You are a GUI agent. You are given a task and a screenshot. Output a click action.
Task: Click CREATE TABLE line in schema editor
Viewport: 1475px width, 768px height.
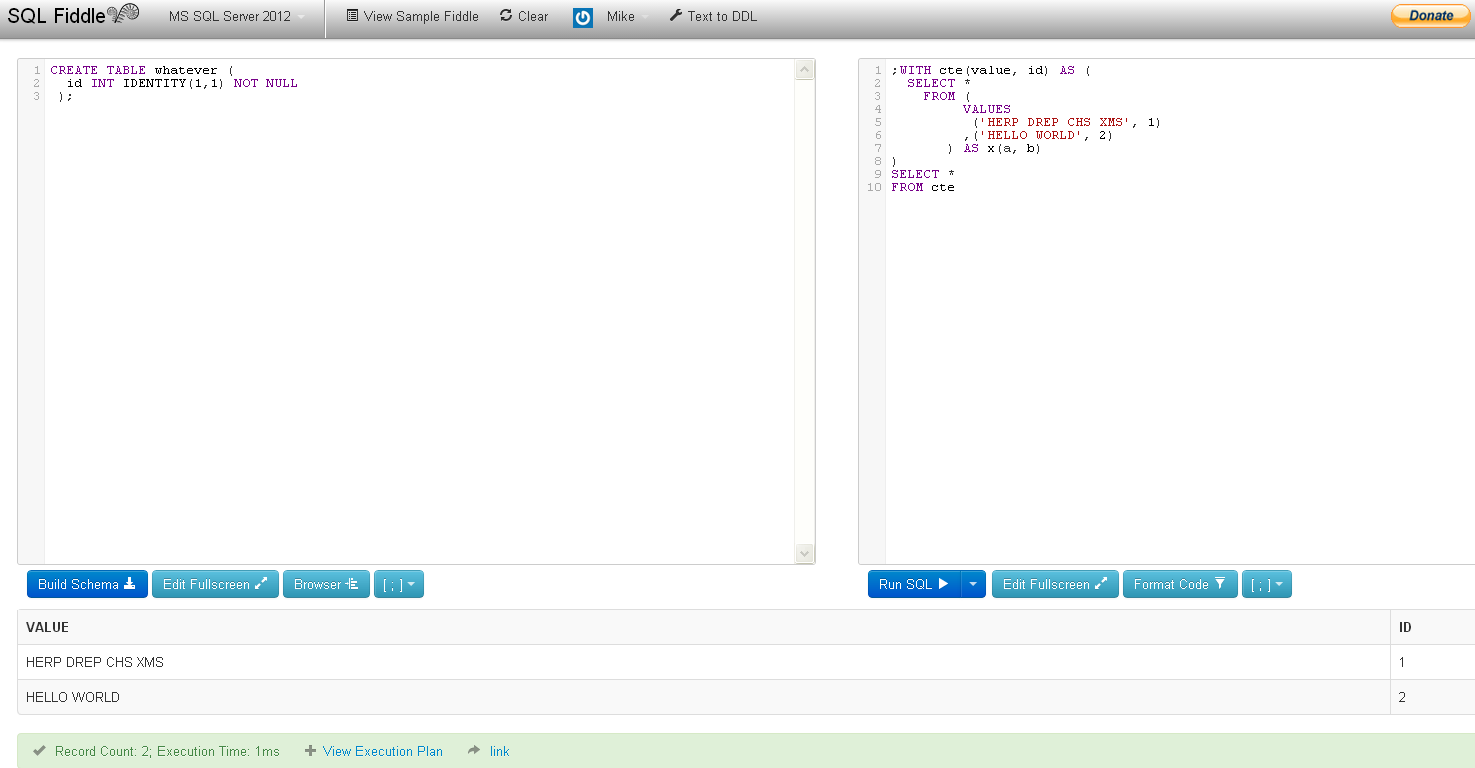(141, 70)
